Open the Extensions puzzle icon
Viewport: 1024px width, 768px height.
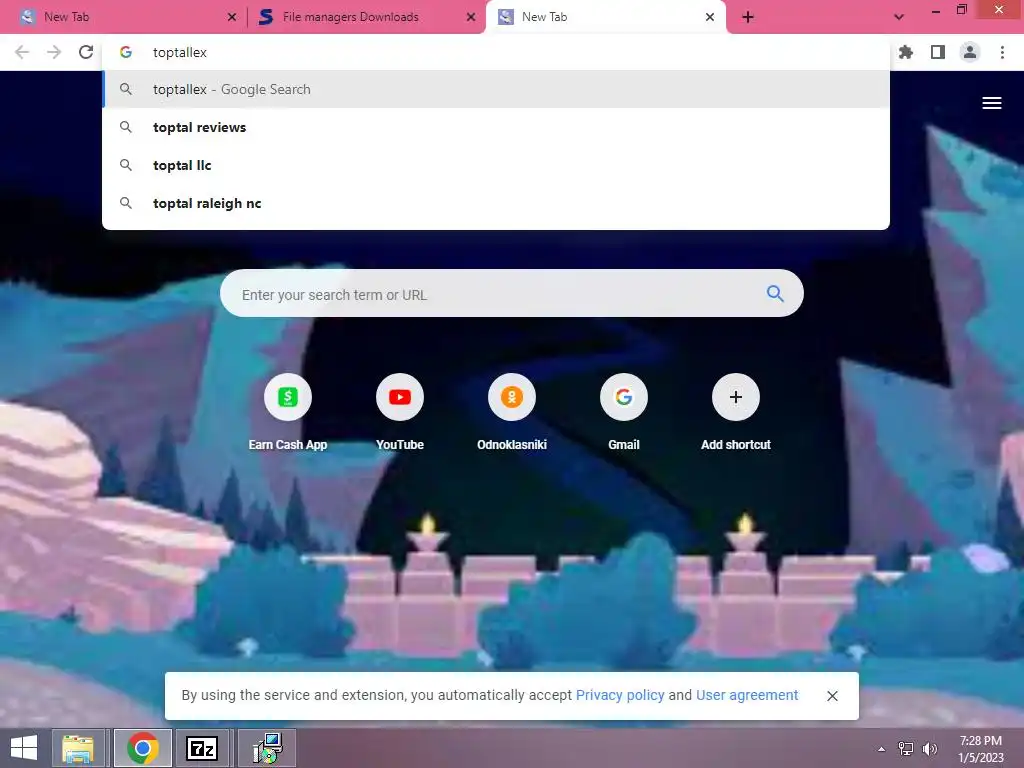(906, 52)
